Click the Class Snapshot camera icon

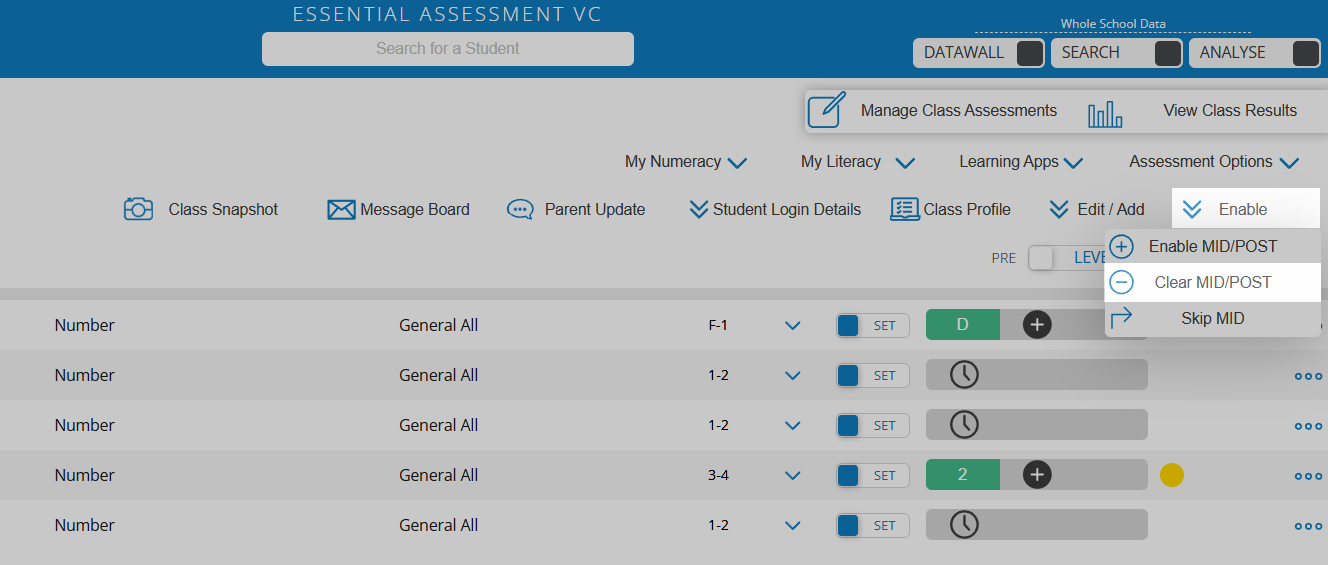tap(138, 209)
